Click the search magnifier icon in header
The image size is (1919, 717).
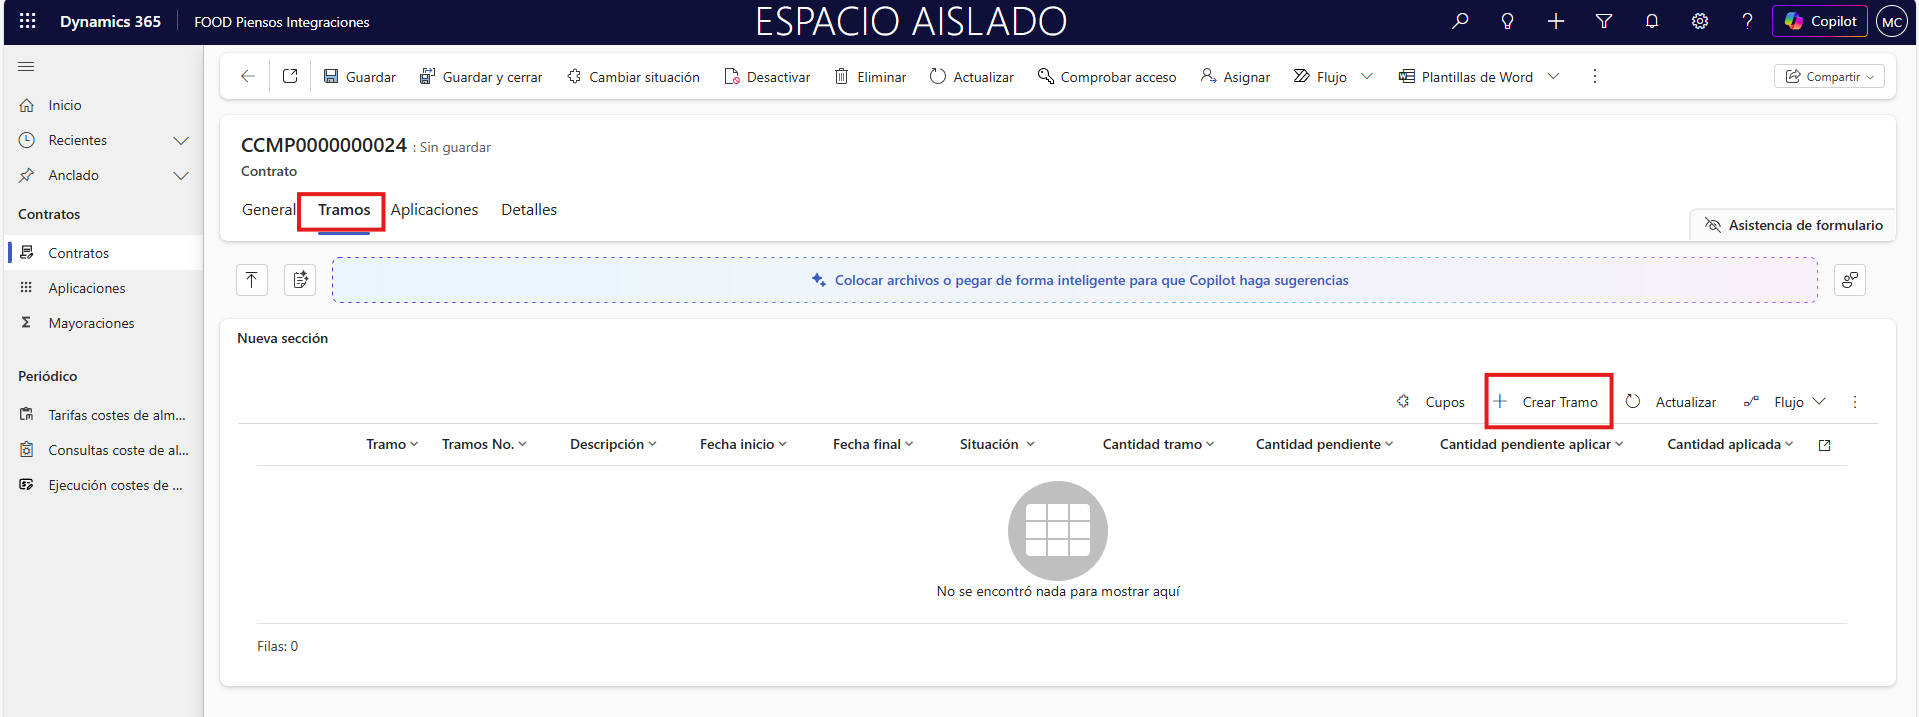click(1460, 21)
